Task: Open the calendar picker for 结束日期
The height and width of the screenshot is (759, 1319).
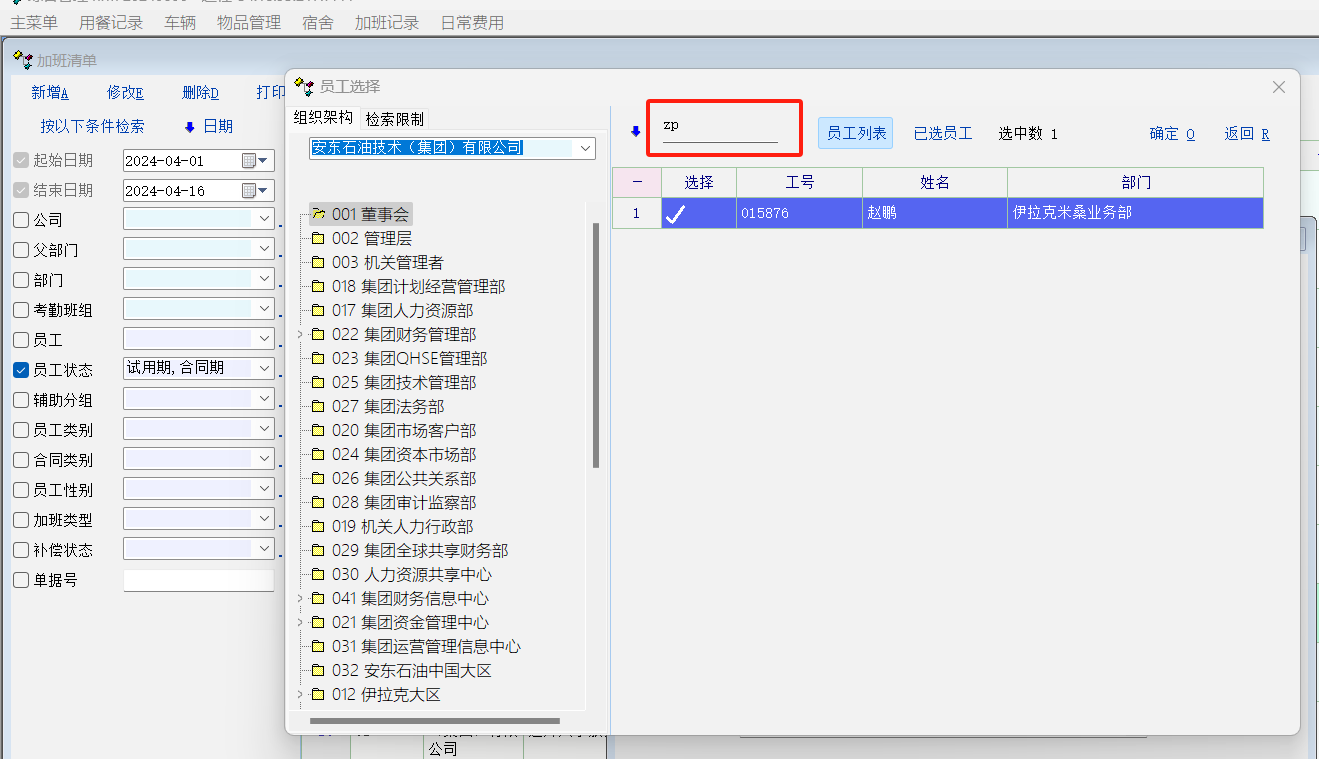Action: pyautogui.click(x=249, y=191)
